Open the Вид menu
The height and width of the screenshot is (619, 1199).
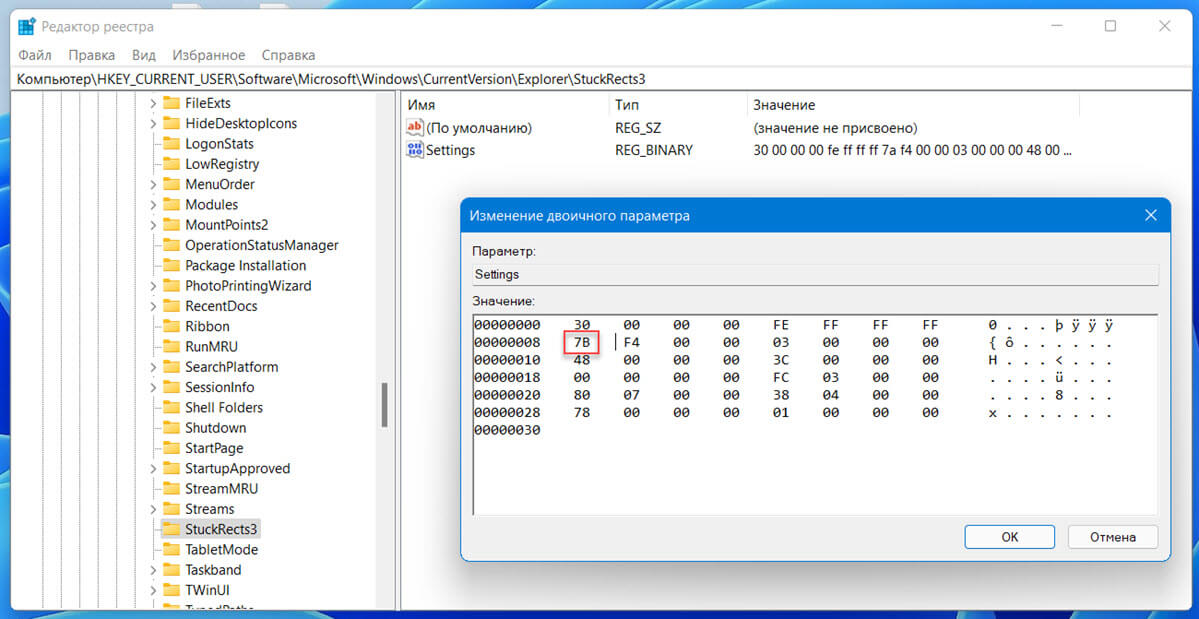click(144, 55)
